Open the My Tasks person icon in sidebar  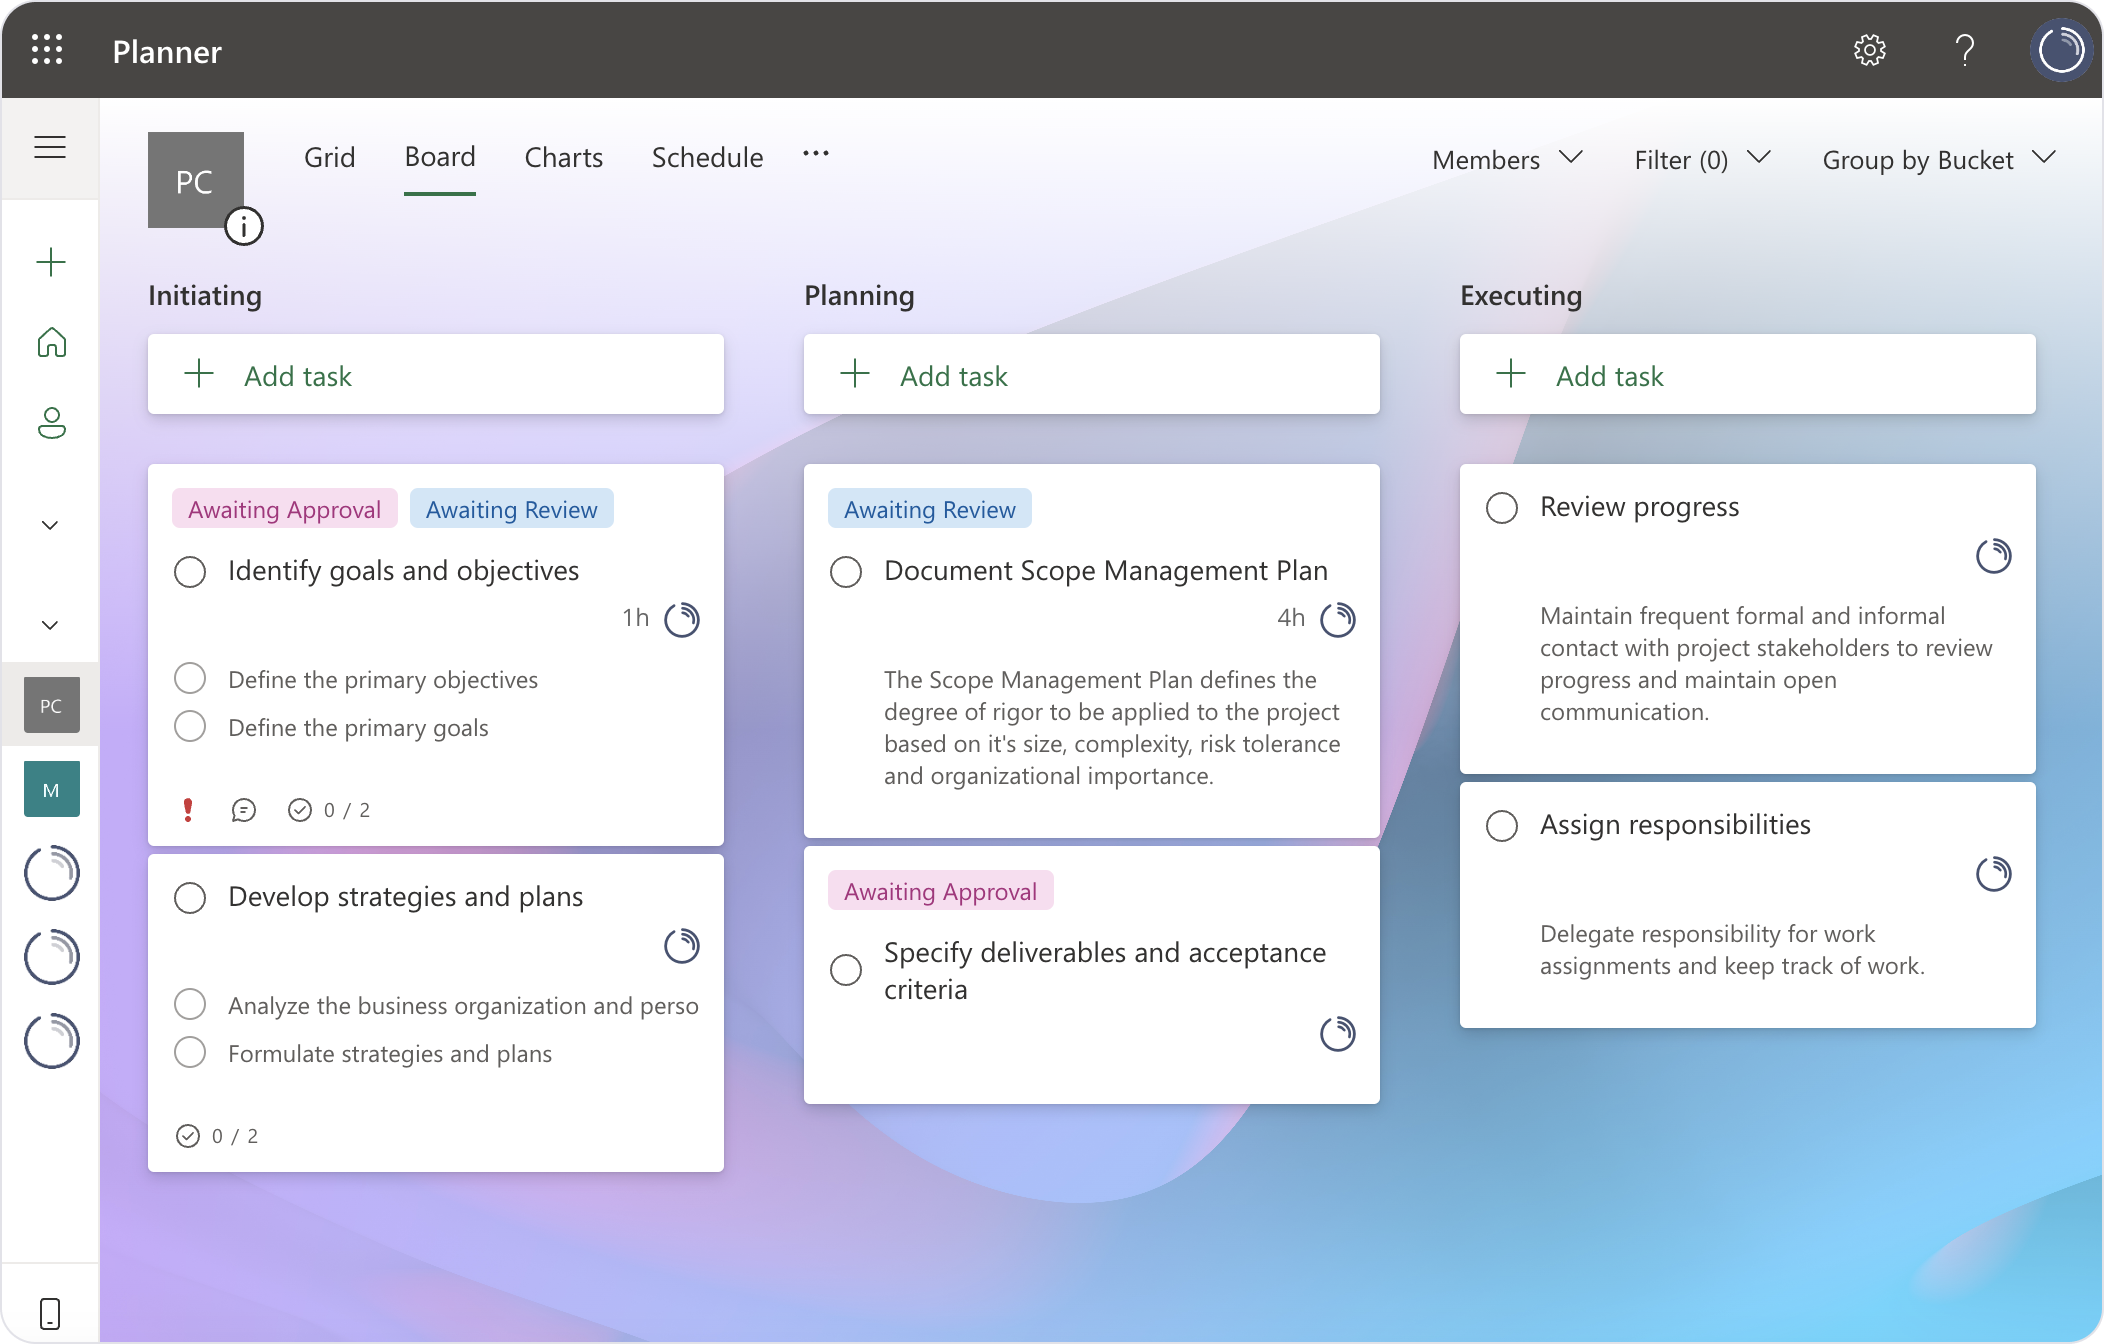[x=50, y=424]
